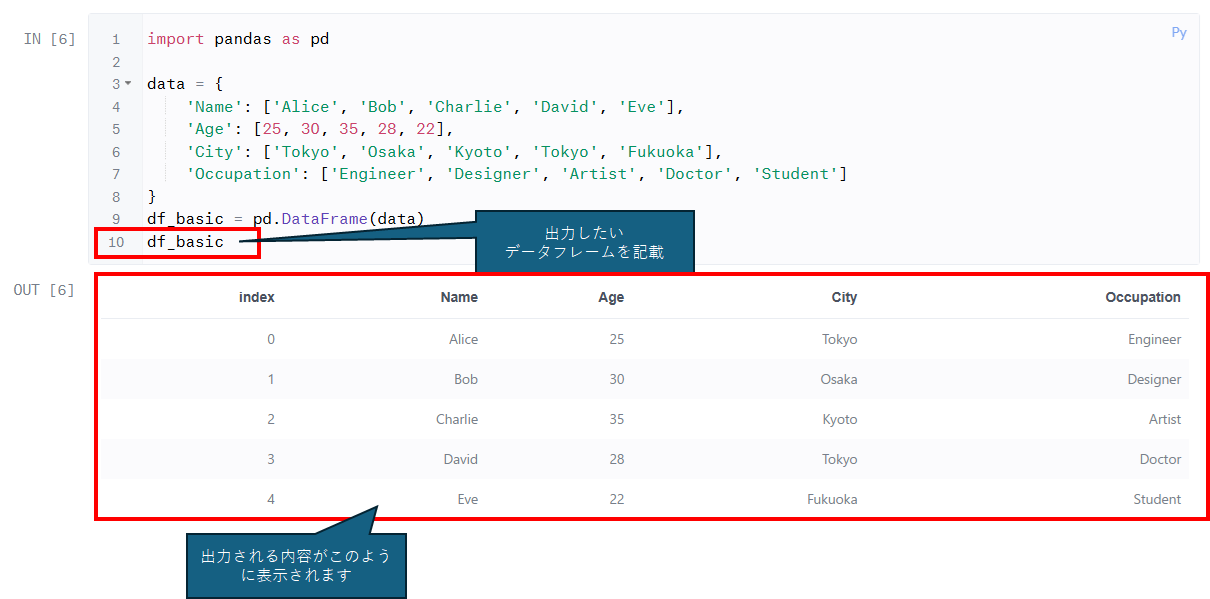Place cursor on line 10 df_basic
This screenshot has width=1210, height=599.
tap(185, 242)
